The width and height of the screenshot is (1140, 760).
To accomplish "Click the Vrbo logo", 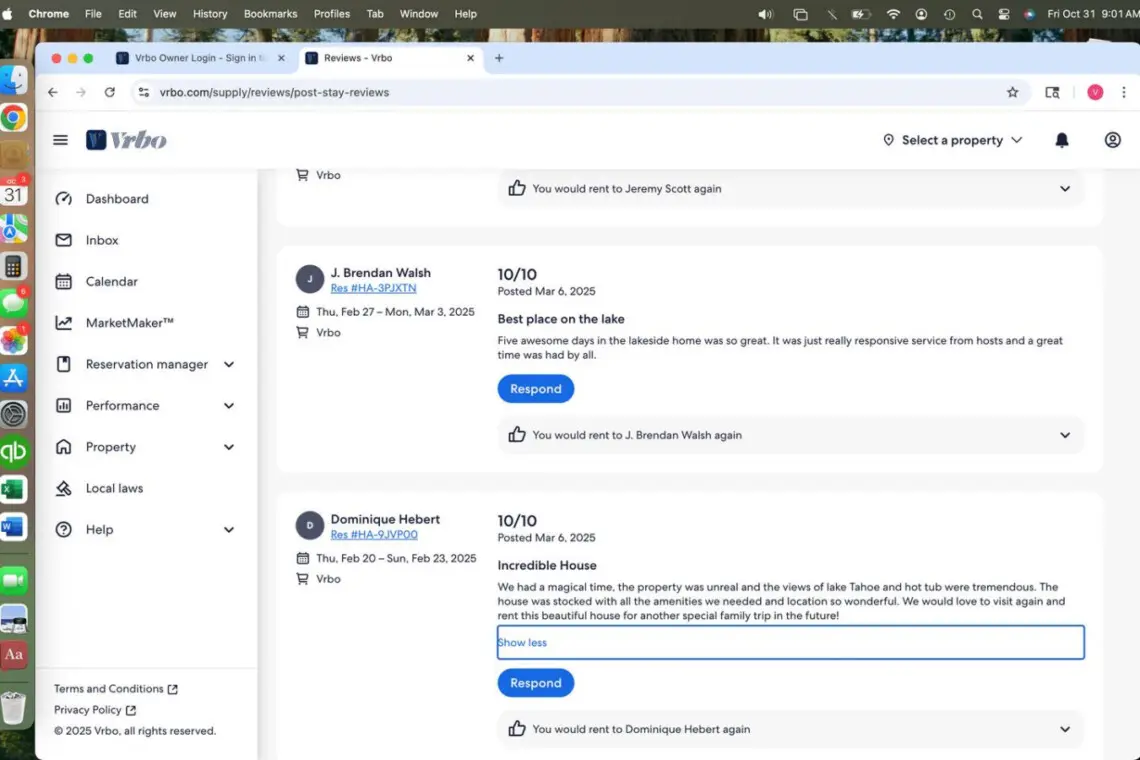I will point(126,140).
